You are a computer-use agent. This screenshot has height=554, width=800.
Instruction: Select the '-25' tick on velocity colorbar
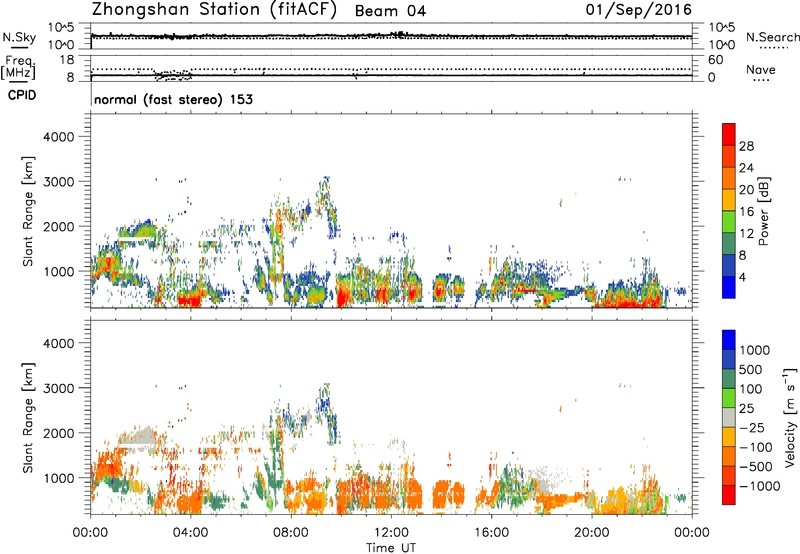coord(752,428)
